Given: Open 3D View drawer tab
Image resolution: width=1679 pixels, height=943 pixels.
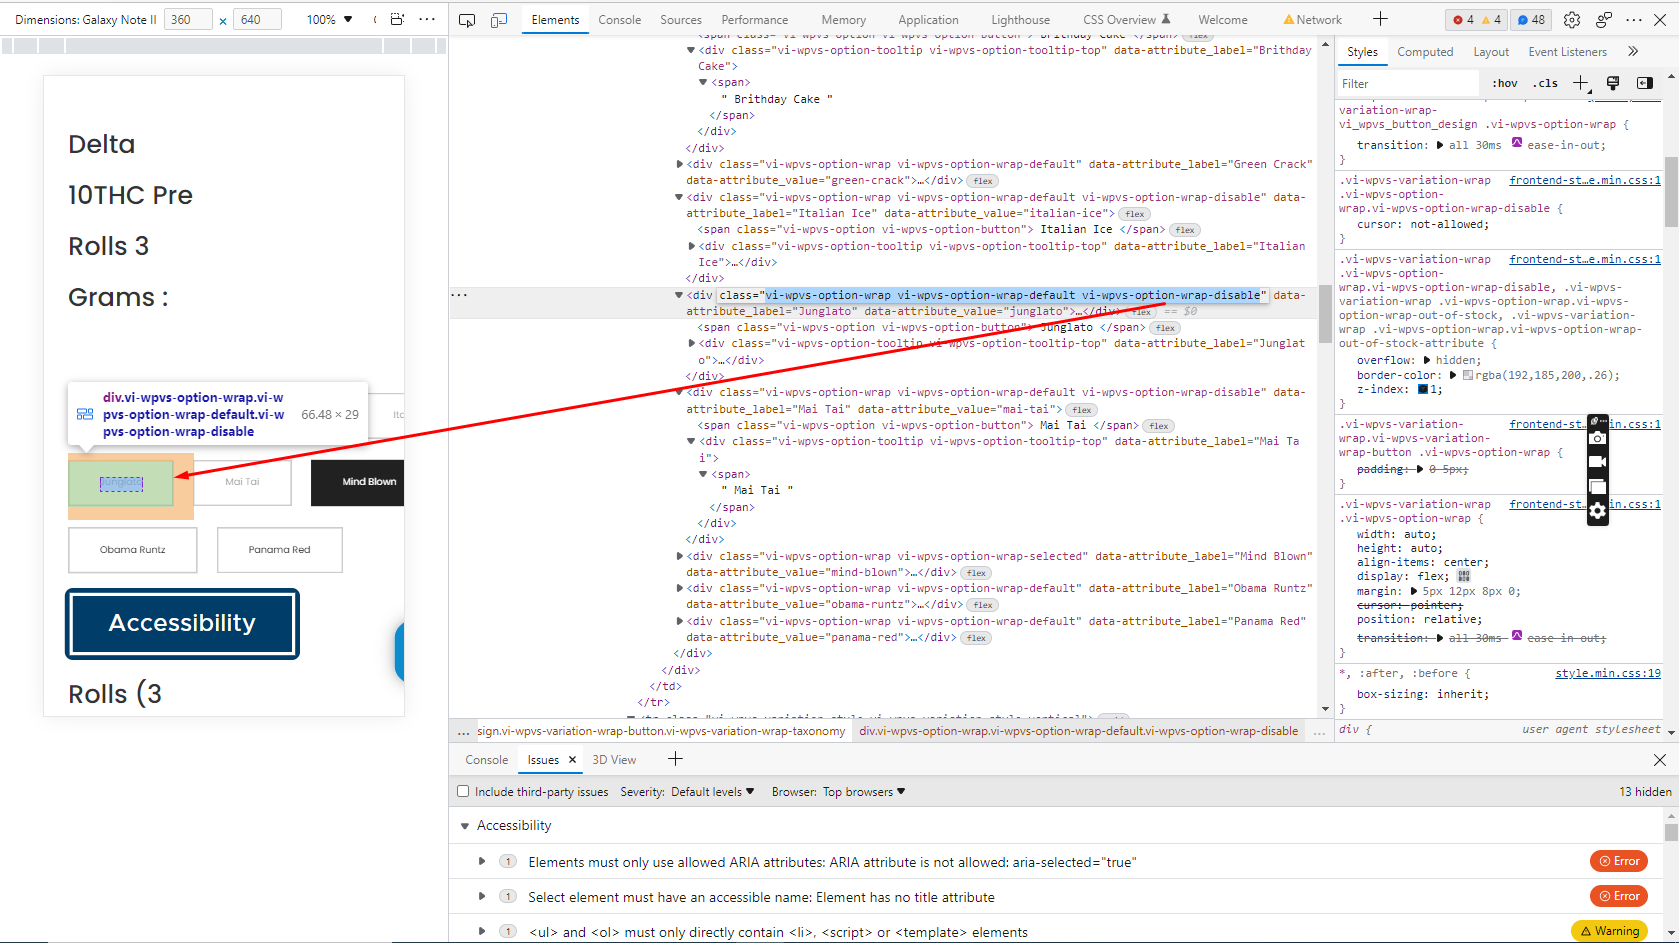Looking at the screenshot, I should 614,759.
